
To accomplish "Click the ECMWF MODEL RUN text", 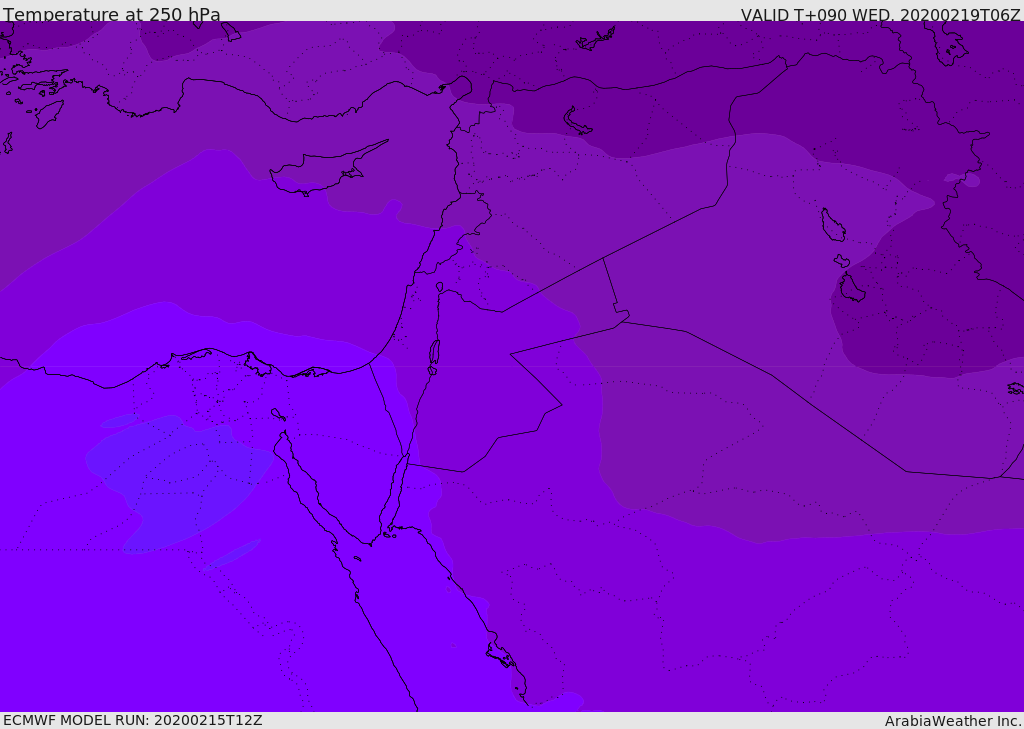I will [x=132, y=720].
